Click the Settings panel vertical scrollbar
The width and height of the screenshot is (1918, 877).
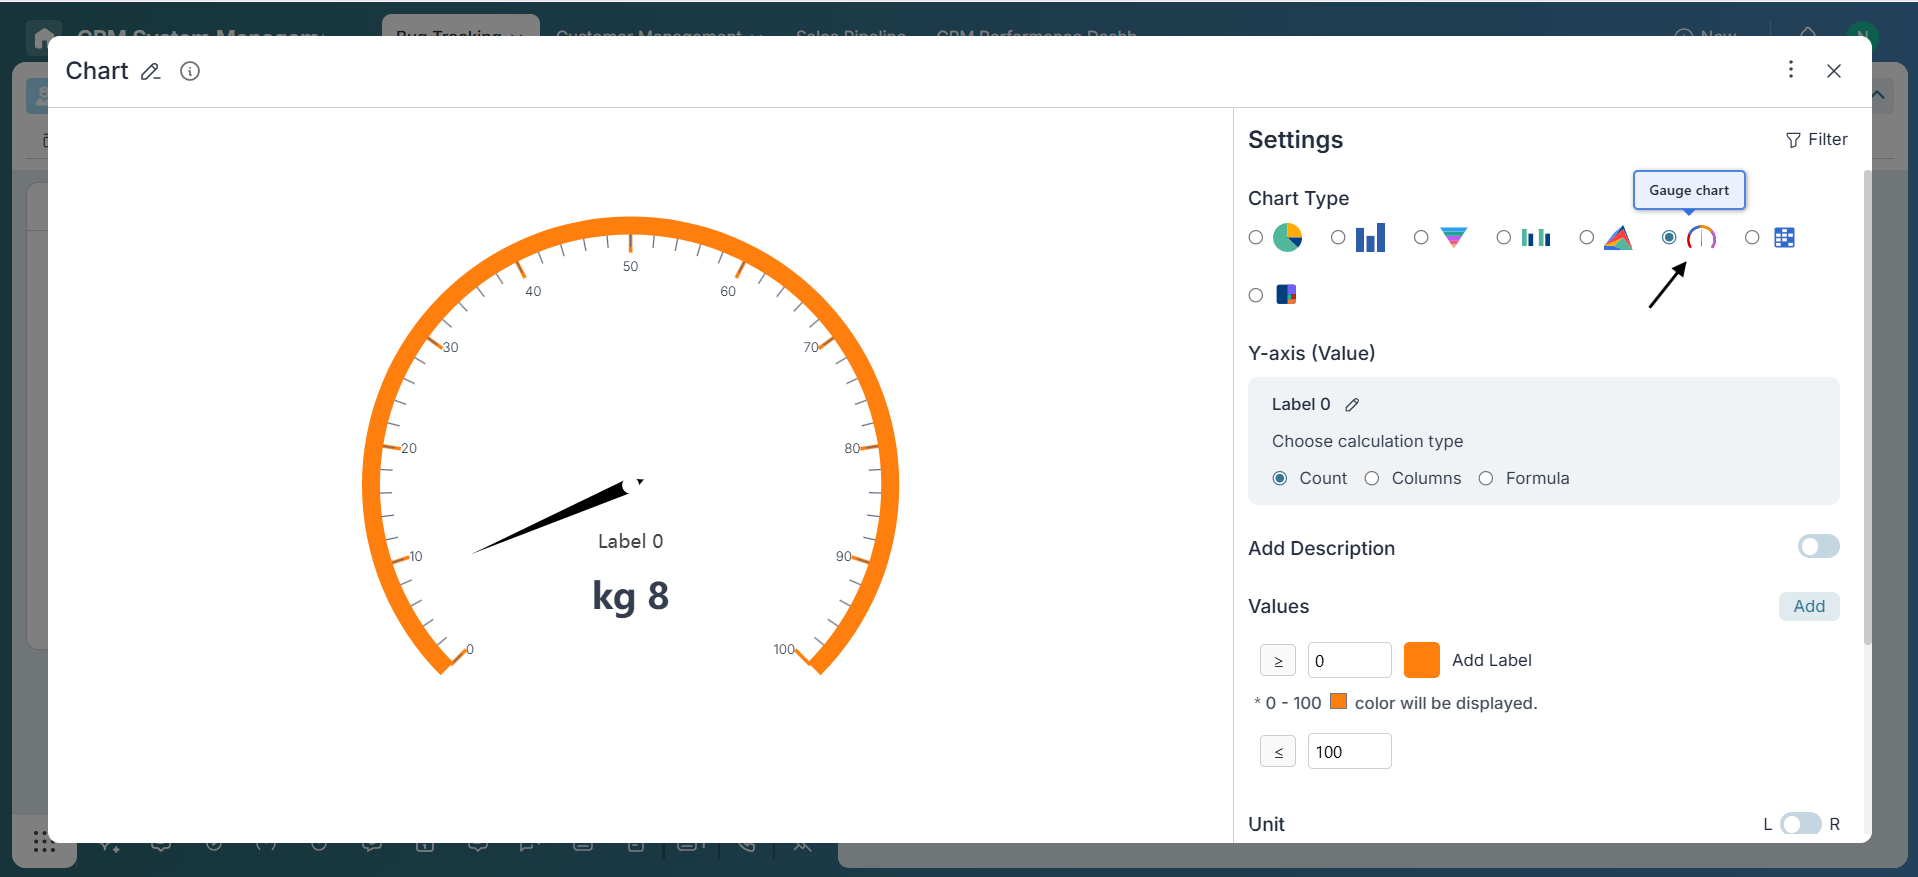1867,408
